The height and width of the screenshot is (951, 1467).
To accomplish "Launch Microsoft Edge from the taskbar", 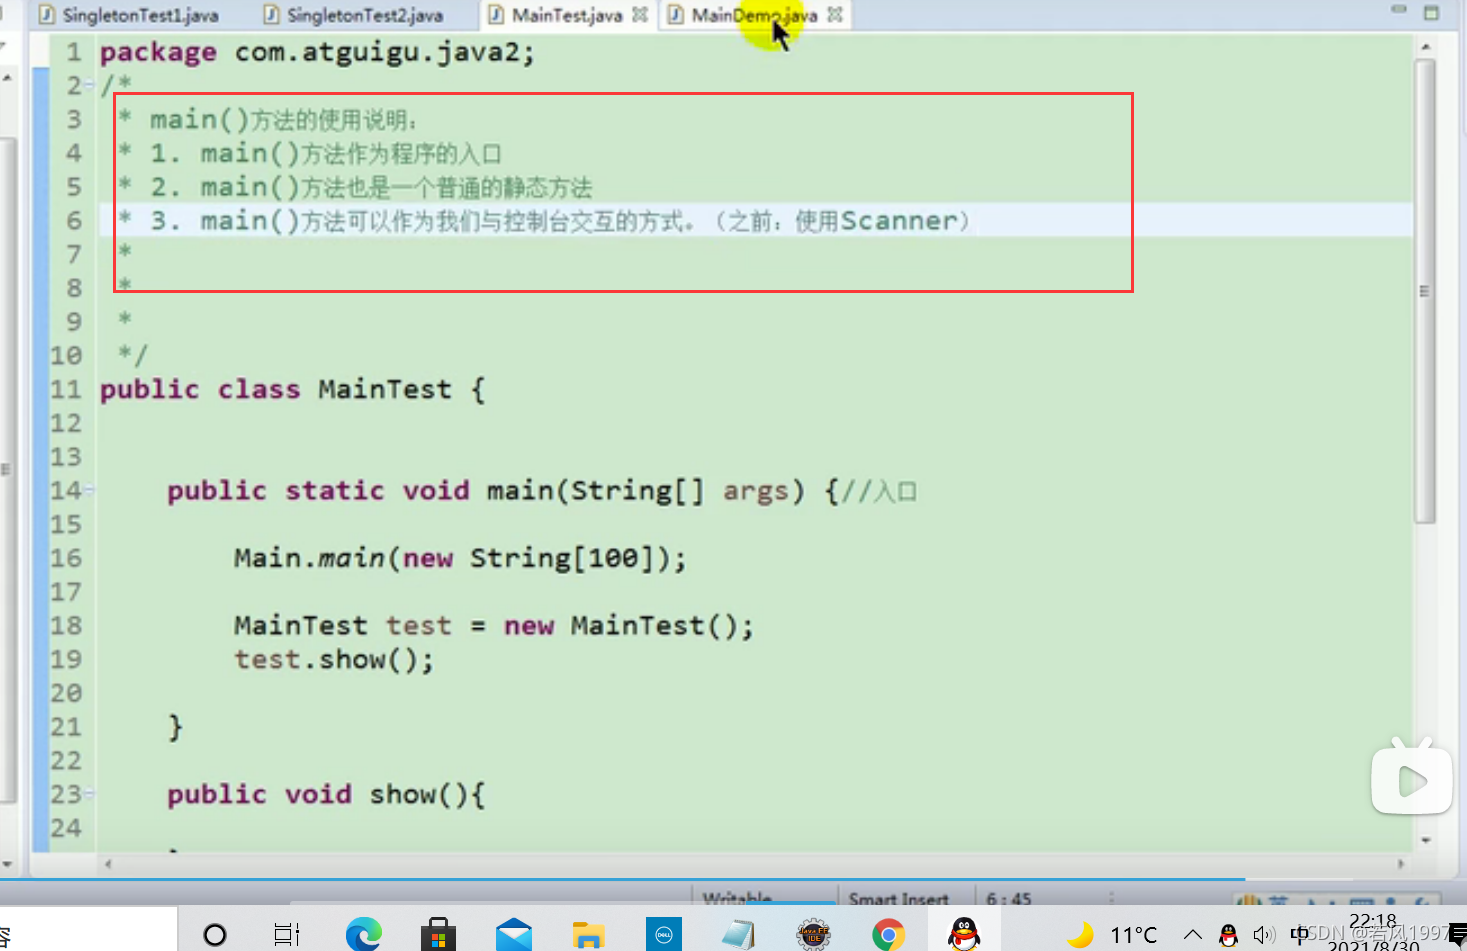I will click(363, 934).
